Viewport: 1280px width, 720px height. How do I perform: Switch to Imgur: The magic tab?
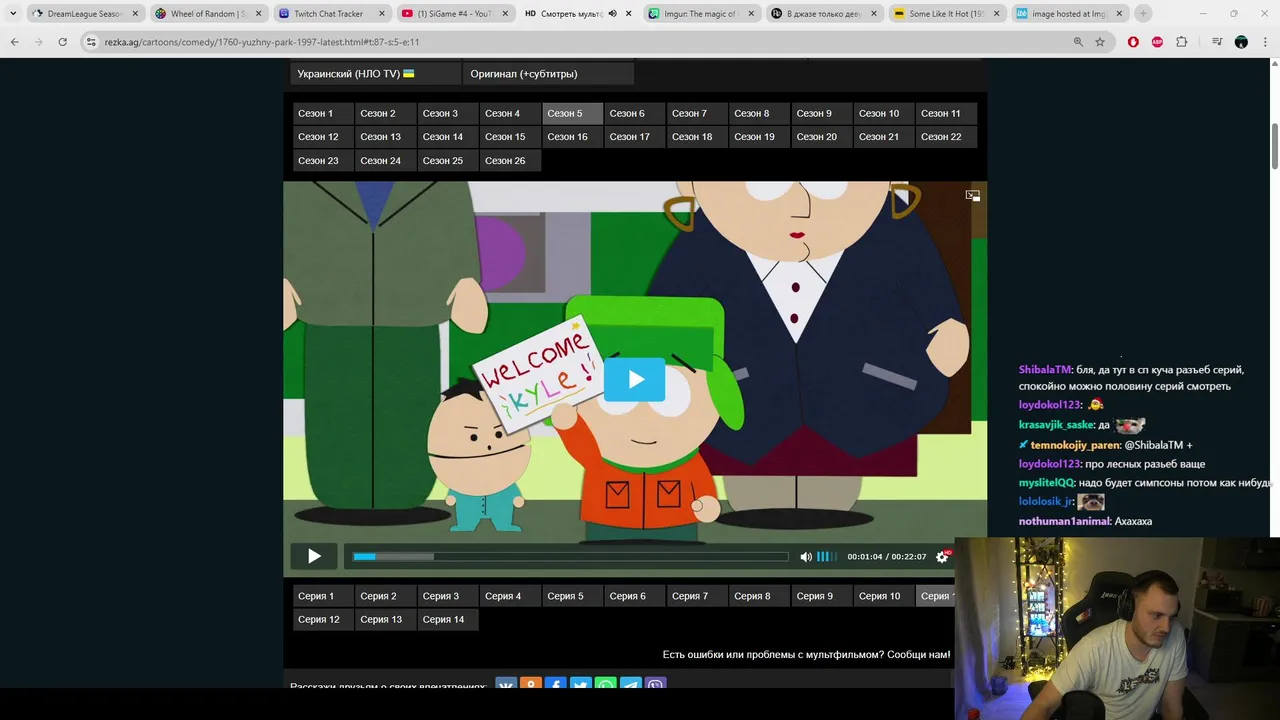pos(700,14)
